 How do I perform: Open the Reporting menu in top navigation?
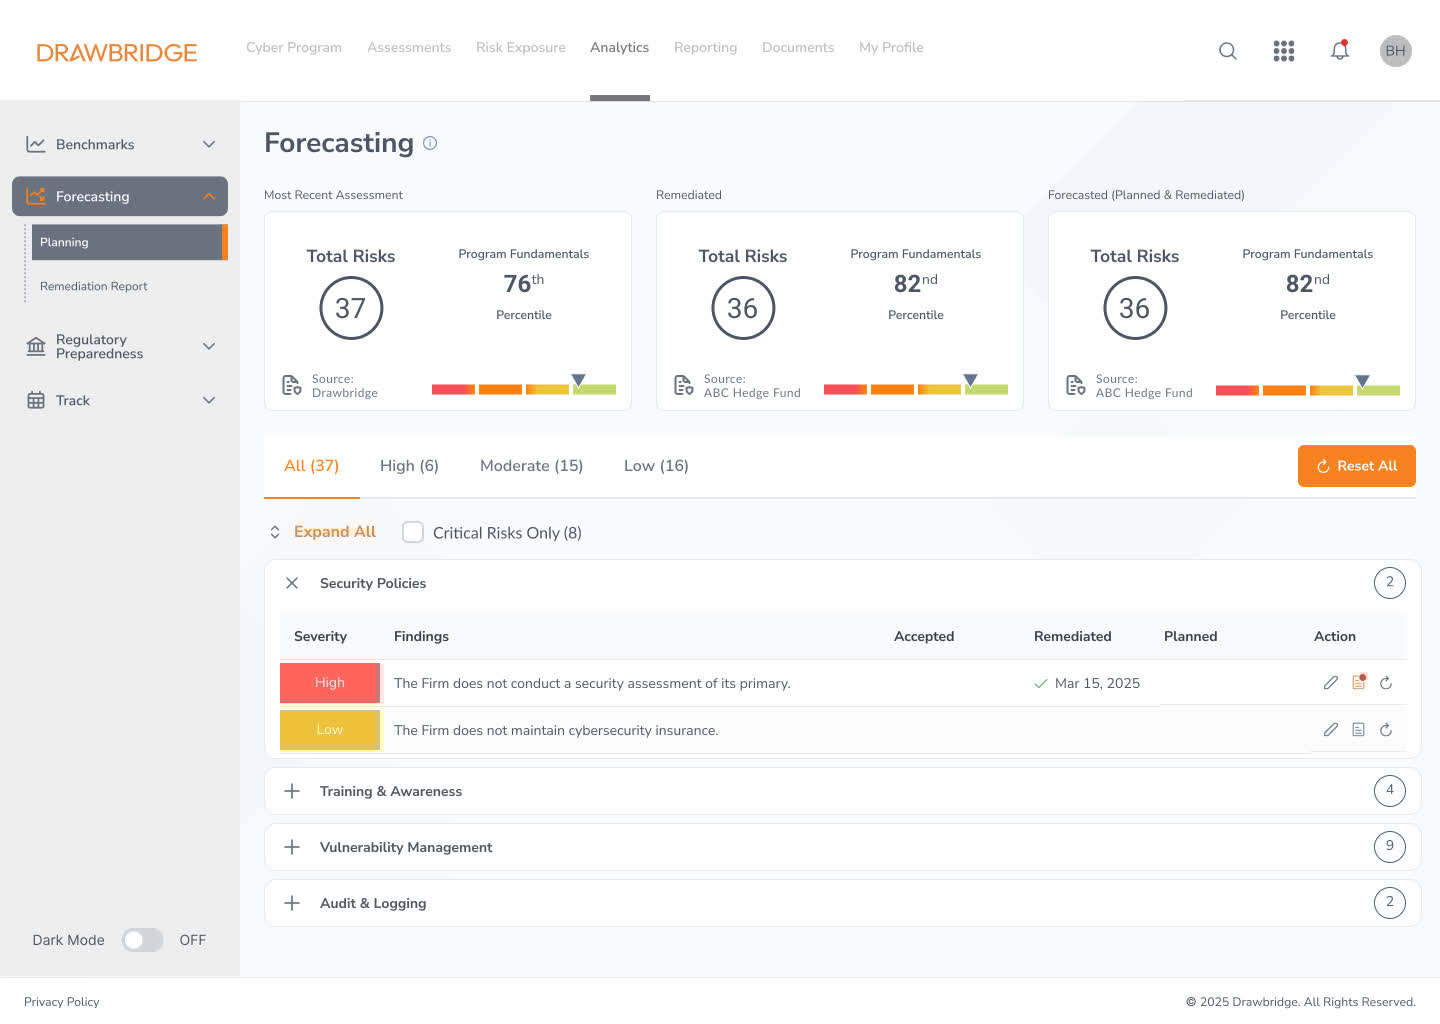click(705, 47)
